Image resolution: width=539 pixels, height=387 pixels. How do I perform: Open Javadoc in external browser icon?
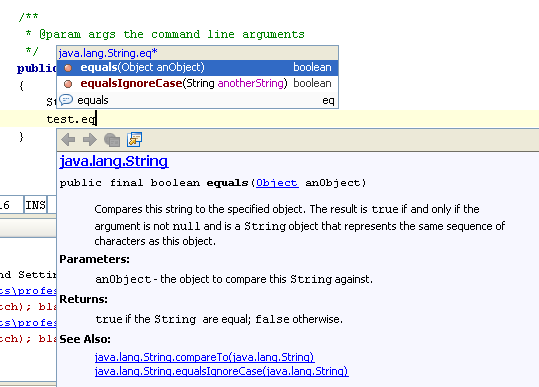pyautogui.click(x=112, y=140)
